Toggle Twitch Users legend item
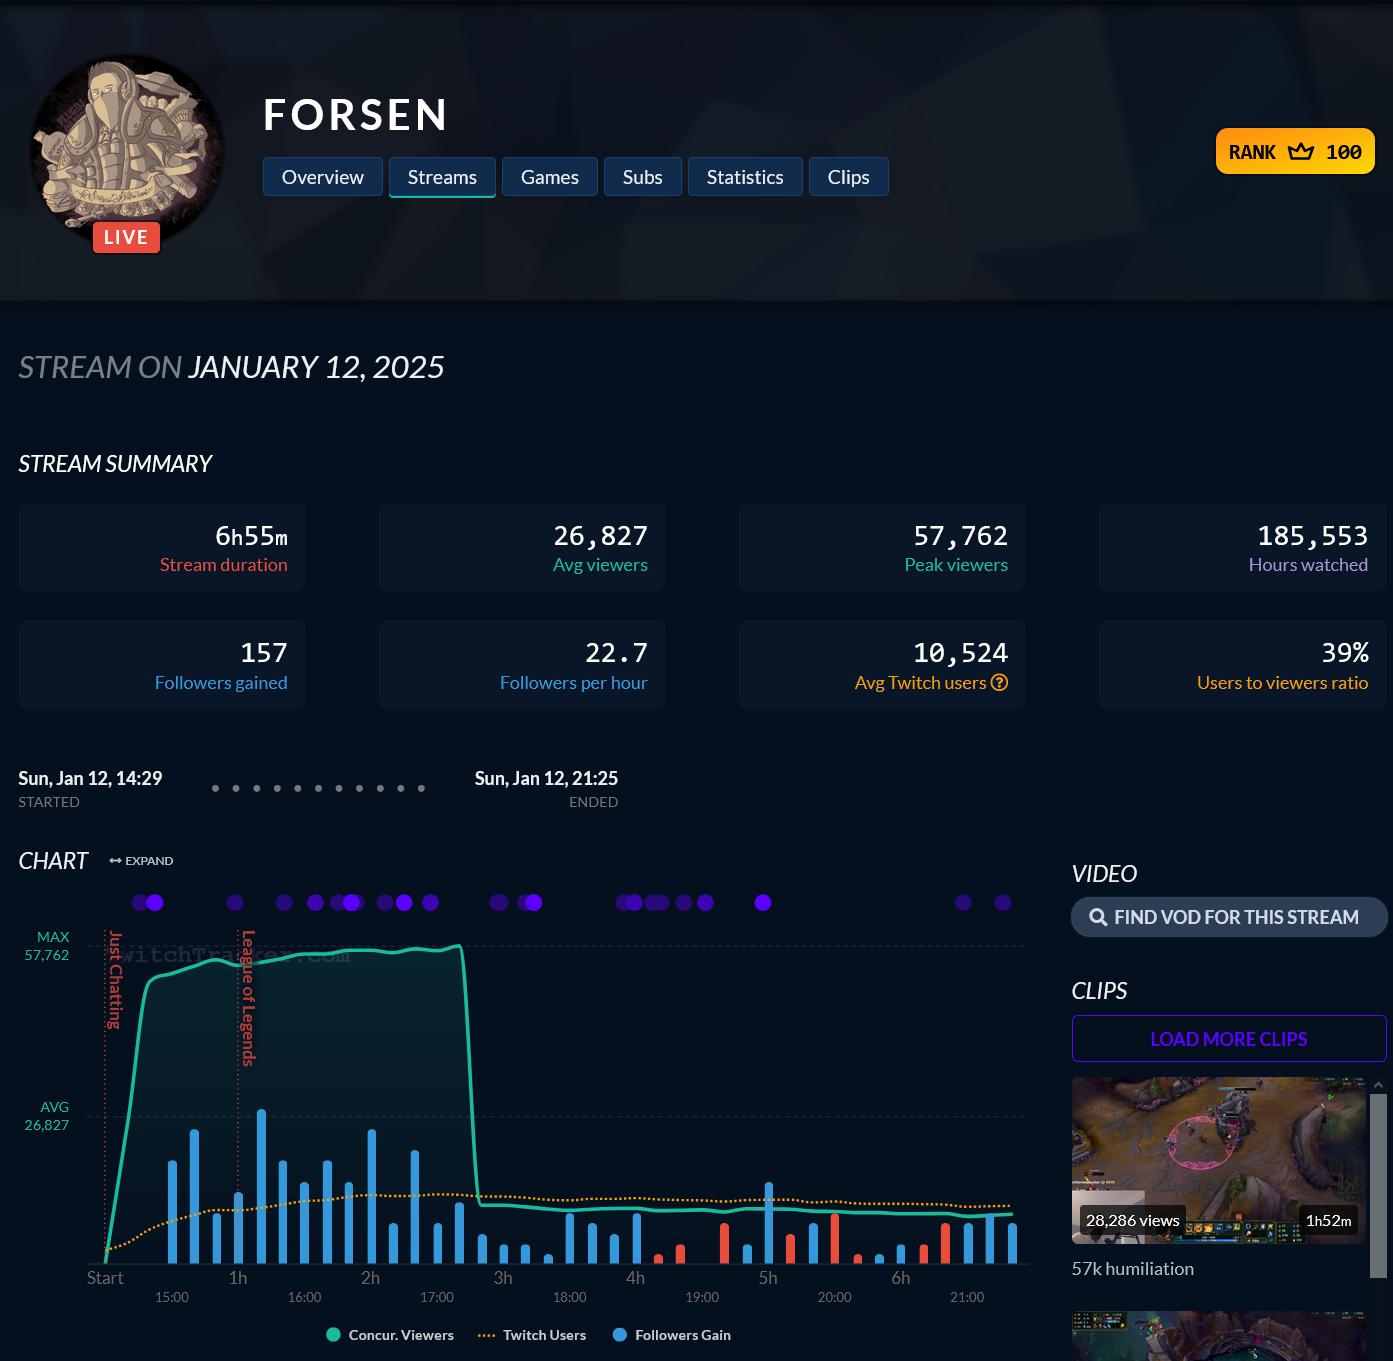 click(x=532, y=1335)
